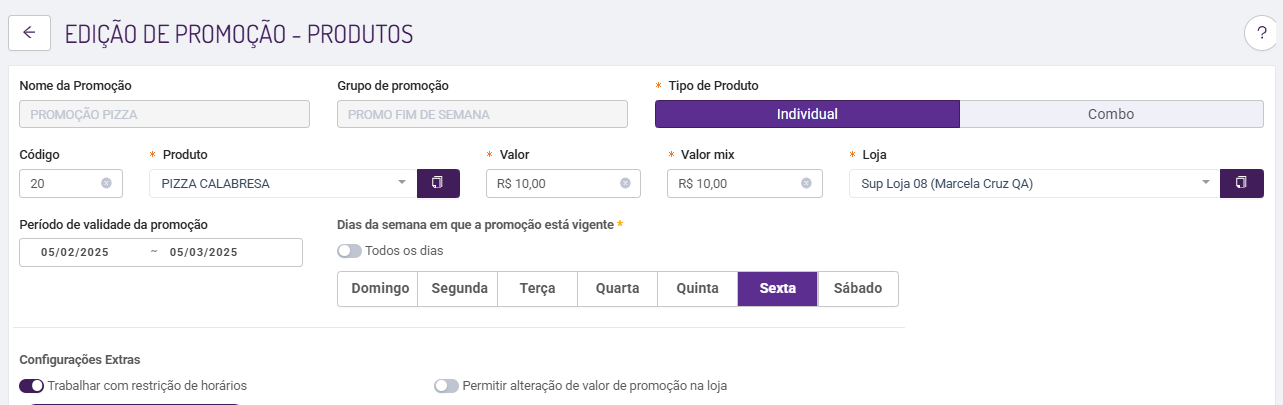Click the promotion start date 05/02/2025
Screen dimensions: 1283x405
pos(75,252)
